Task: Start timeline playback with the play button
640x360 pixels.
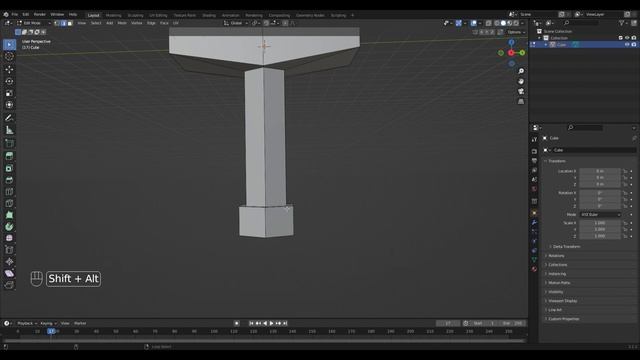Action: point(271,323)
